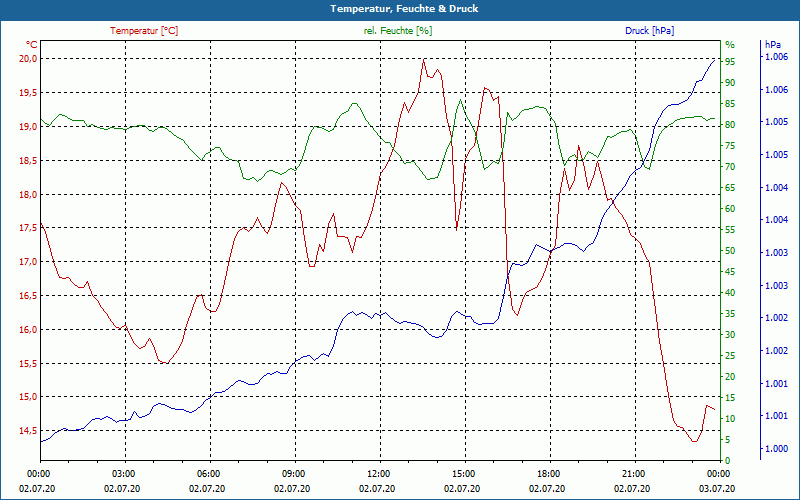Click the red '°C' axis unit label
Screen dimensions: 800x500
tap(32, 45)
